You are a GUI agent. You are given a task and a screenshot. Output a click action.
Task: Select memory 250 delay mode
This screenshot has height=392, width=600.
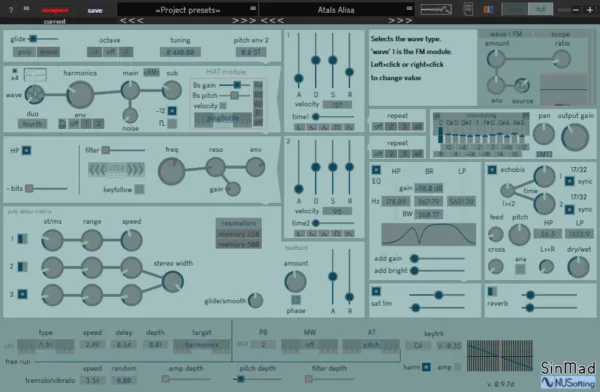(x=239, y=234)
